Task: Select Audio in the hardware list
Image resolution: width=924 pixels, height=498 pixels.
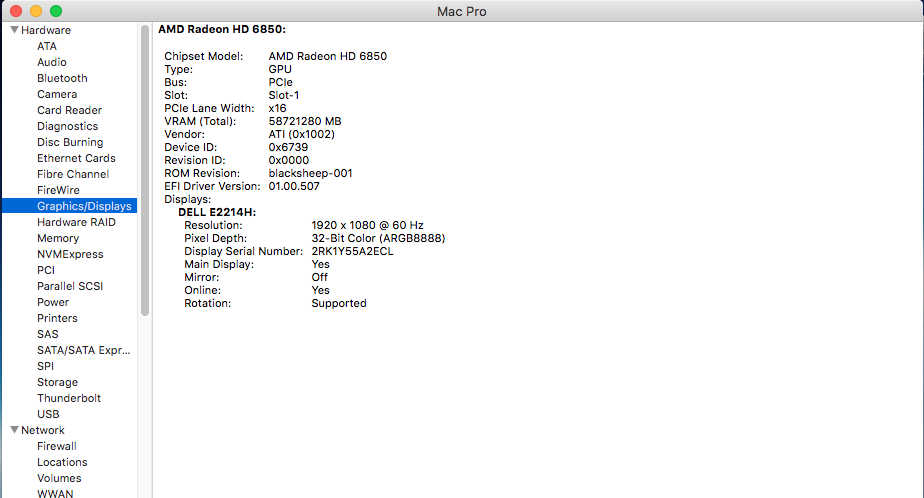Action: 52,62
